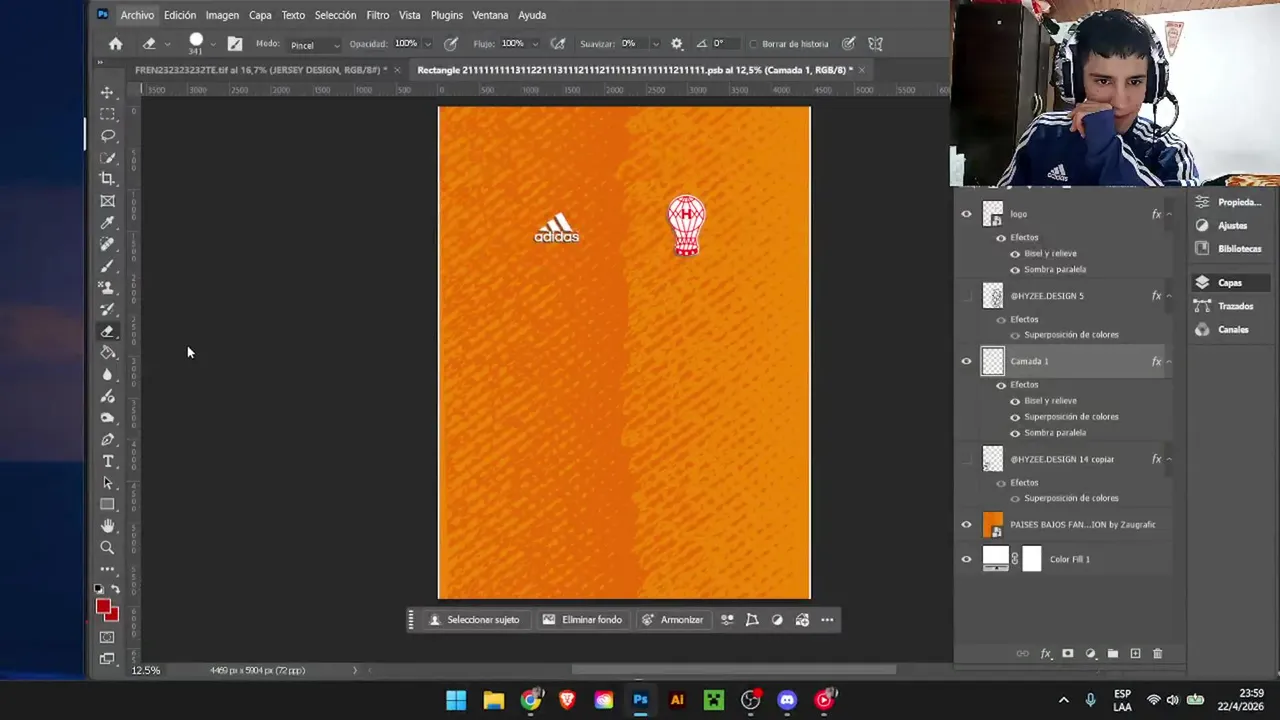Screen dimensions: 1280x720
Task: Select the Lasso tool
Action: [107, 135]
